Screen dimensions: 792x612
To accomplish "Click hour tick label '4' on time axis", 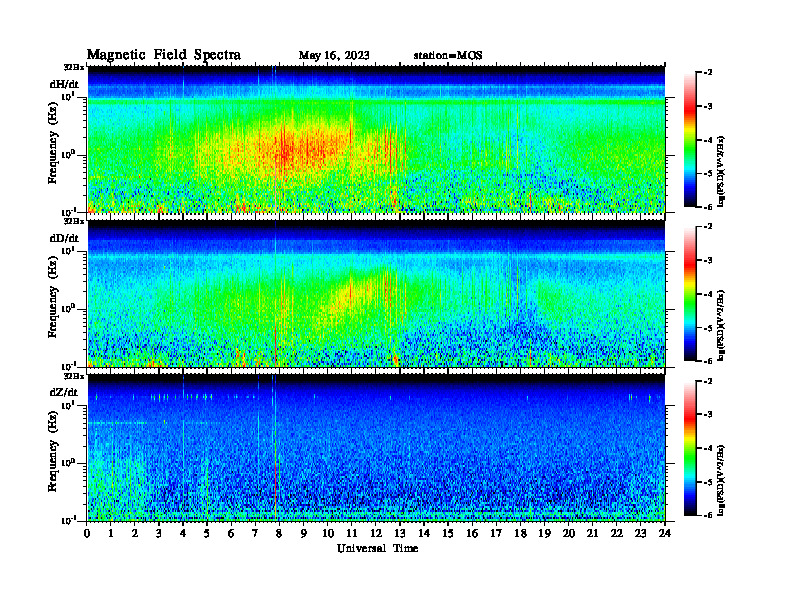I will coord(183,534).
